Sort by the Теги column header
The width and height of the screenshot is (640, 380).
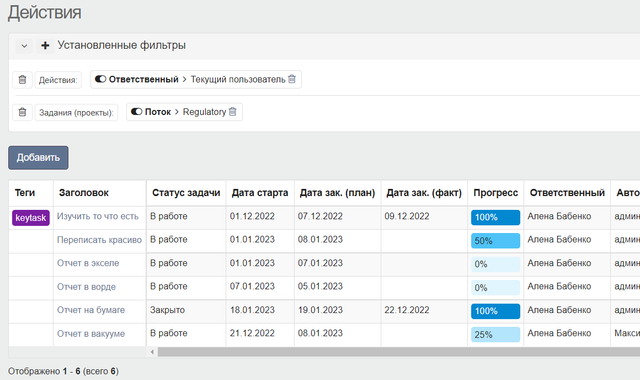coord(25,193)
